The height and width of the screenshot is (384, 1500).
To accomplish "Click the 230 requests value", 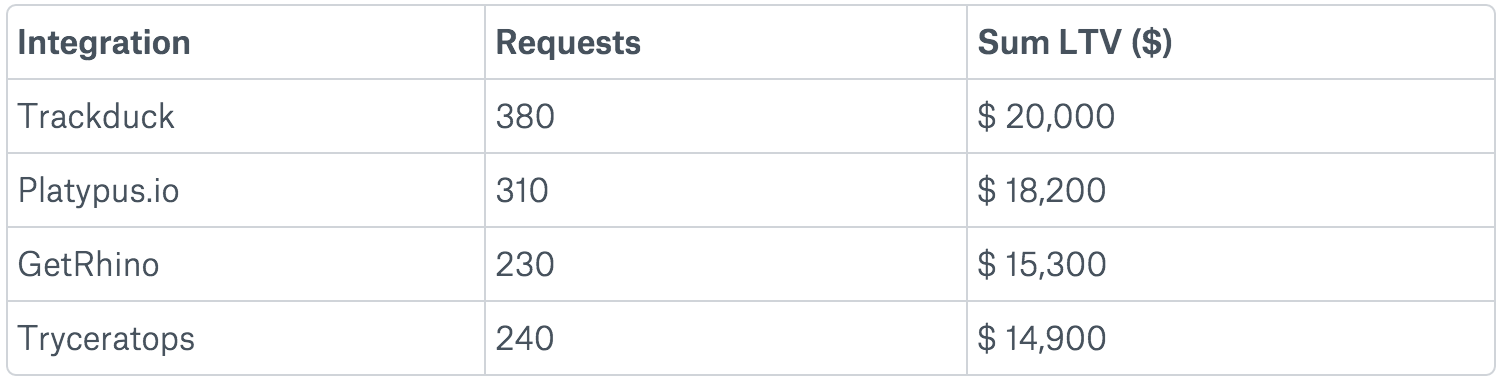I will point(525,265).
